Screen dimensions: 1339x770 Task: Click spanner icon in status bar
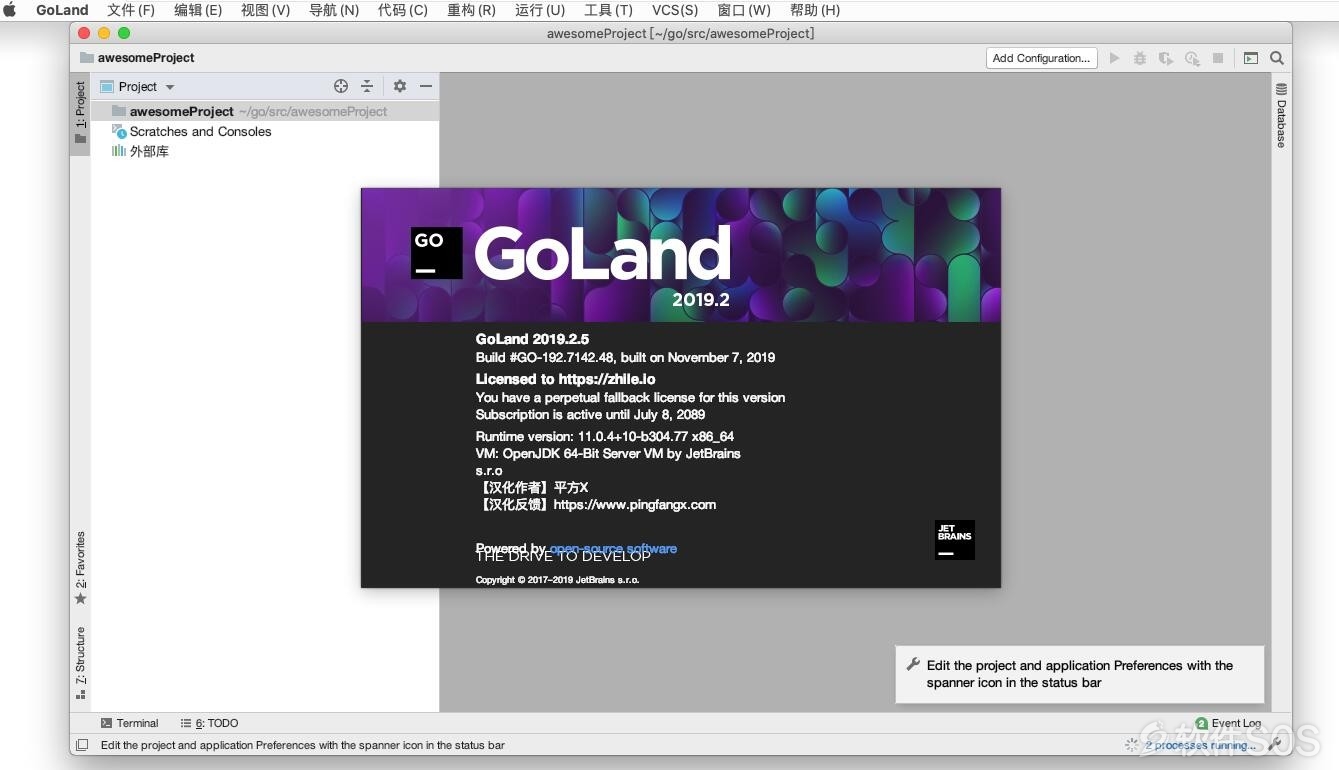(1275, 744)
